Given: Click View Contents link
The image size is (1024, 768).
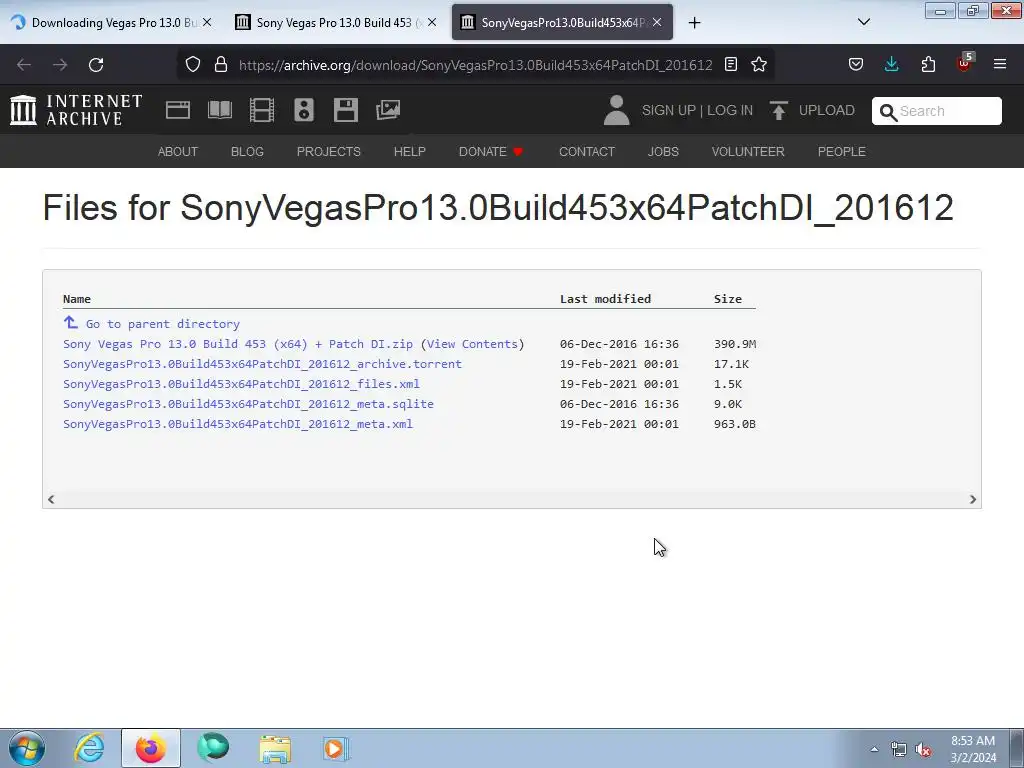Looking at the screenshot, I should (472, 344).
